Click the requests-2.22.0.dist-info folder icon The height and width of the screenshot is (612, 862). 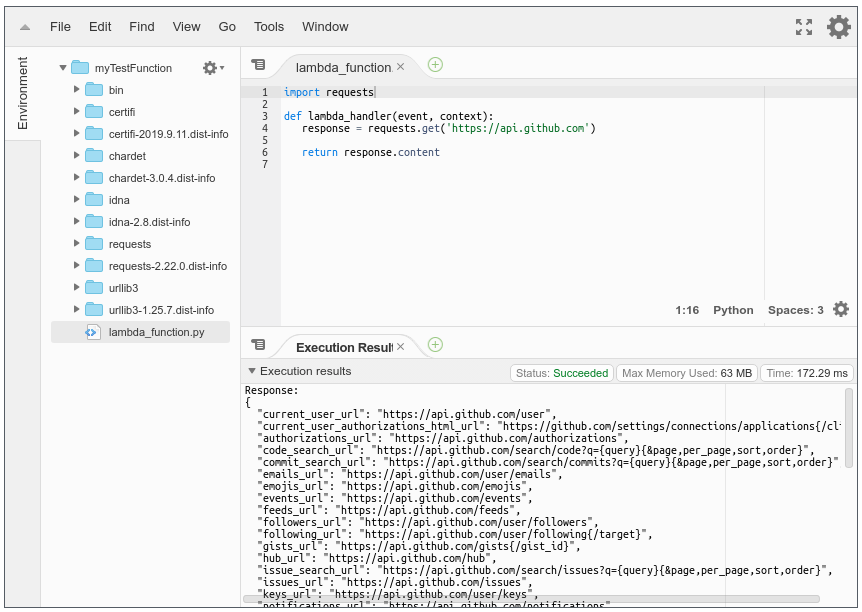tap(94, 266)
